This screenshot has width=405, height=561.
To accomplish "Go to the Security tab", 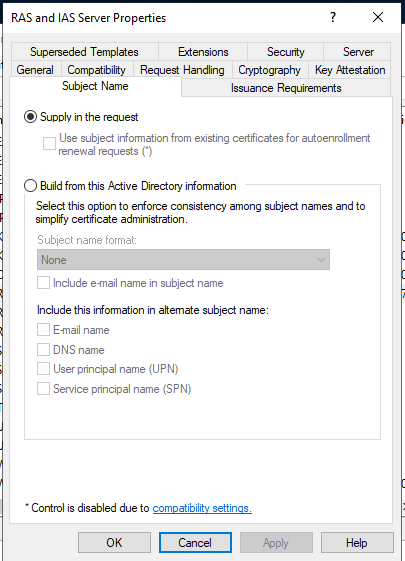I will [x=286, y=52].
